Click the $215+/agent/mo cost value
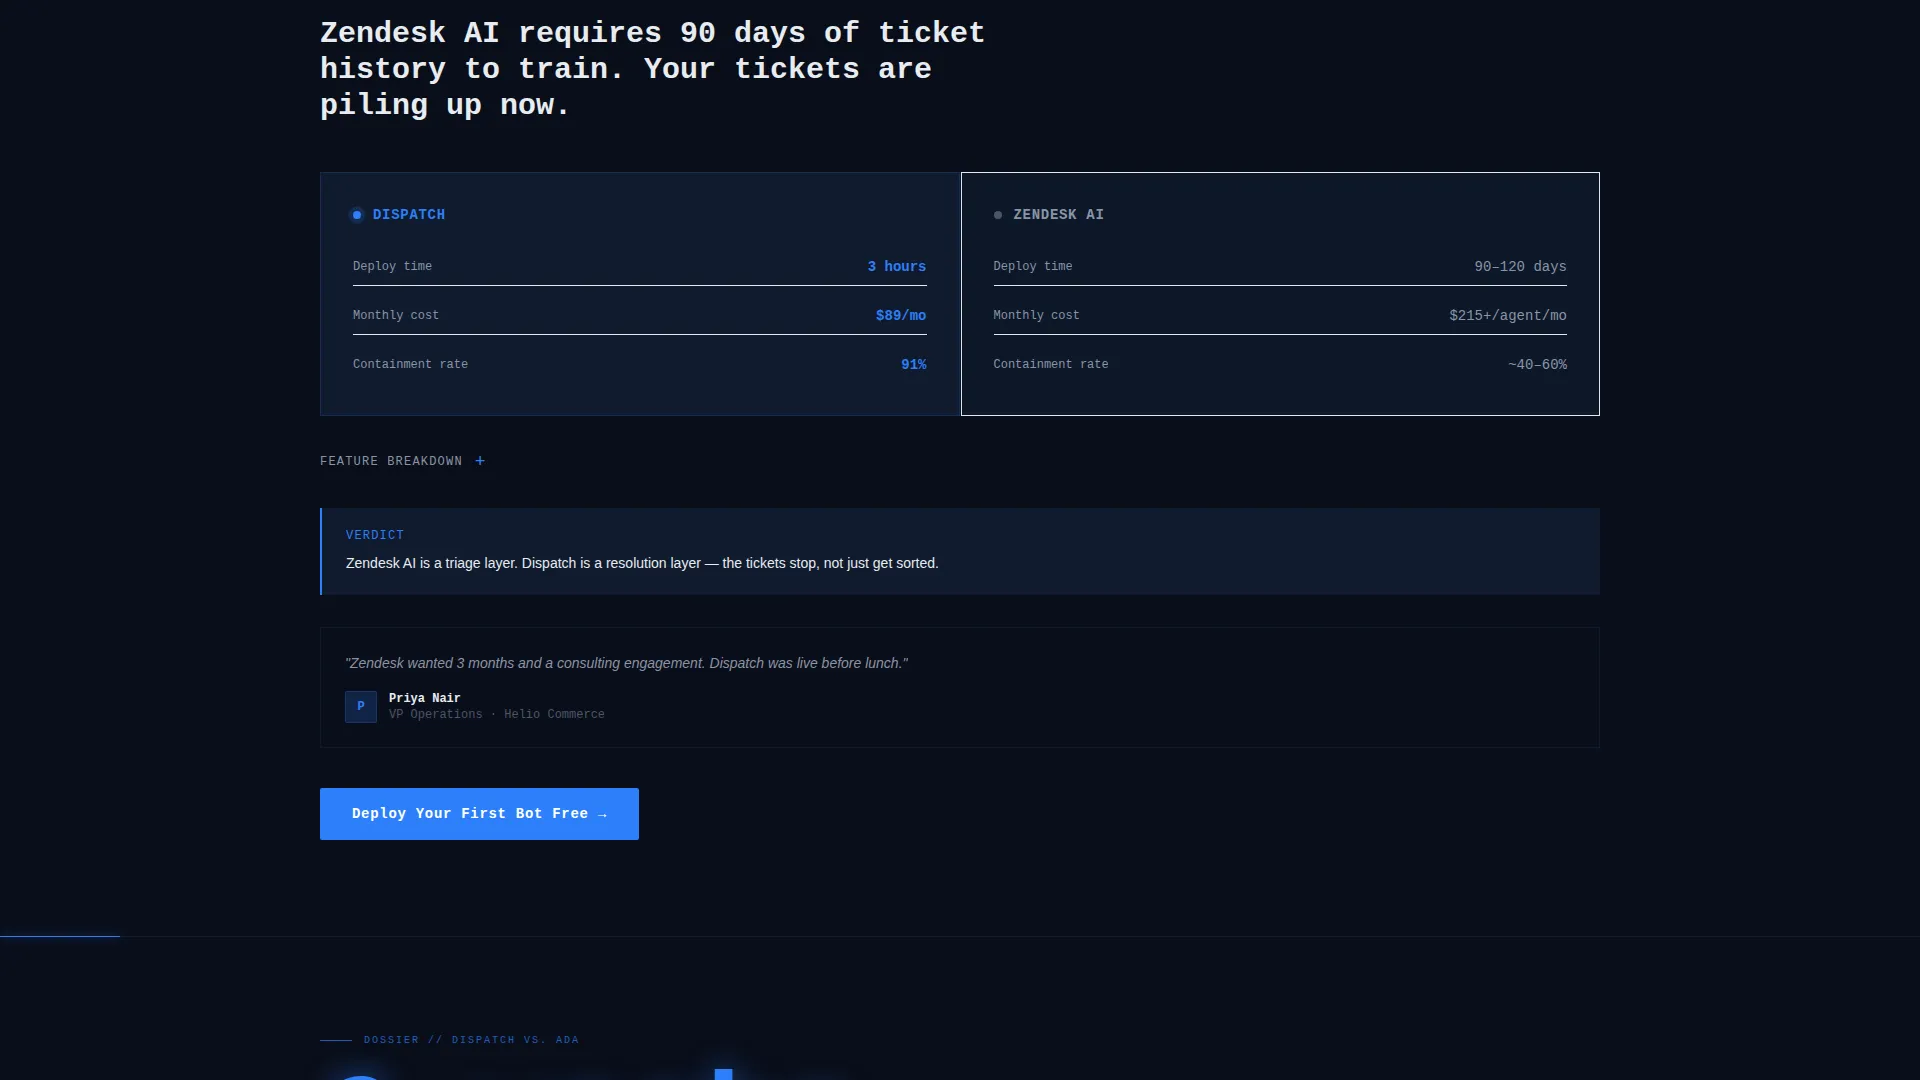The image size is (1920, 1080). coord(1508,316)
